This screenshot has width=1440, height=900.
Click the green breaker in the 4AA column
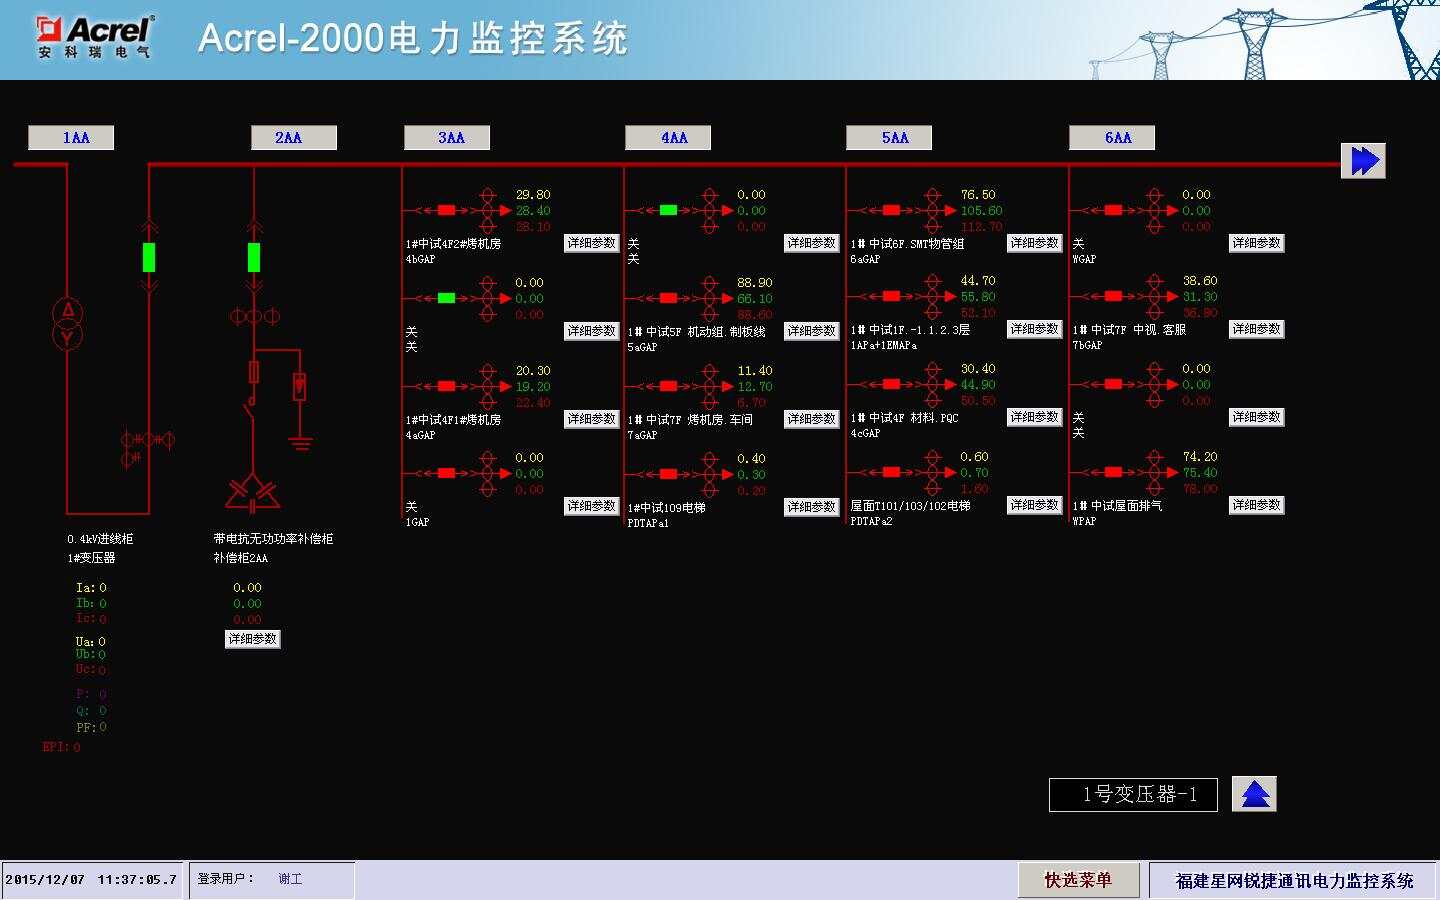click(669, 210)
